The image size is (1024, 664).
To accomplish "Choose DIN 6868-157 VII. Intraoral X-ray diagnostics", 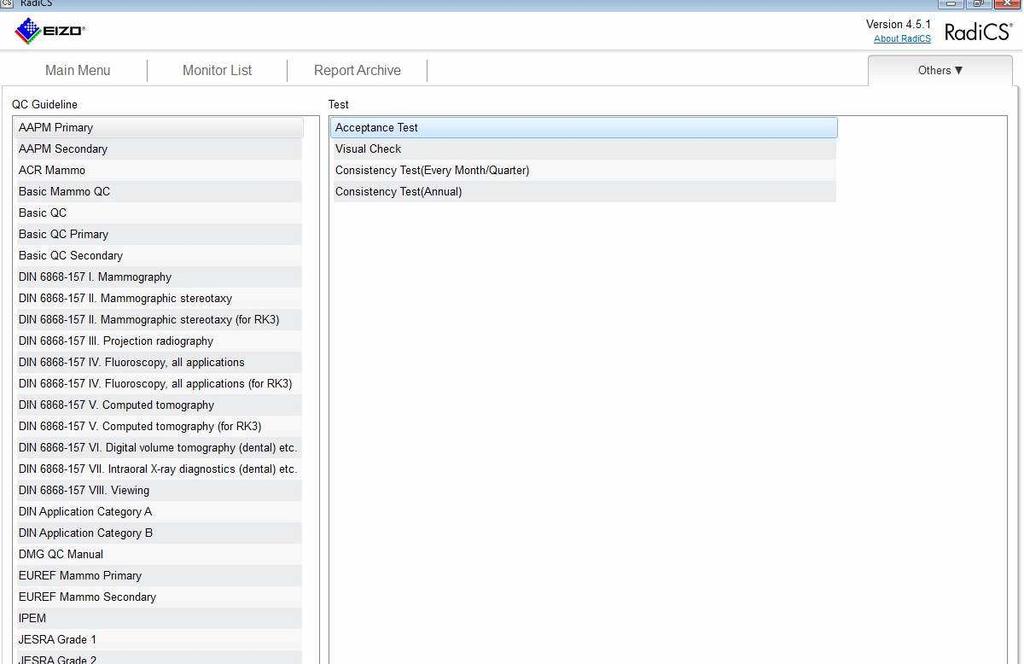I will (x=159, y=469).
